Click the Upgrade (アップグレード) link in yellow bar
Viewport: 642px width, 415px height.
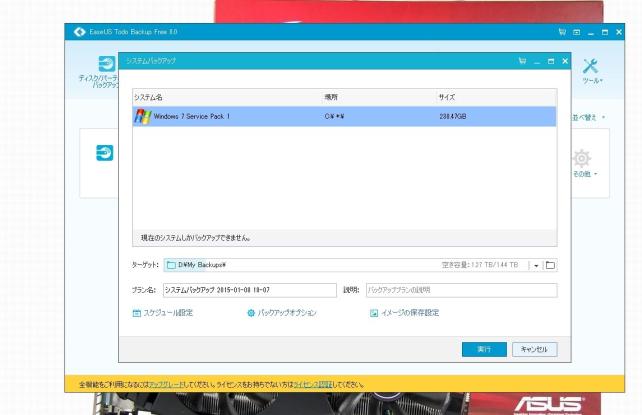coord(166,385)
